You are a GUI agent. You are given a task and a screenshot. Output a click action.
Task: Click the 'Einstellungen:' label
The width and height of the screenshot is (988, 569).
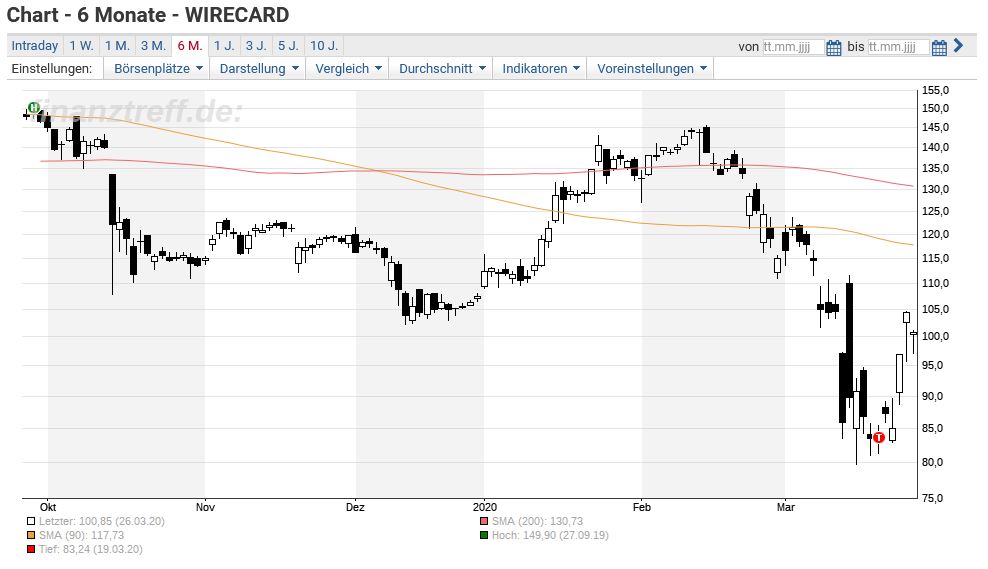point(52,69)
